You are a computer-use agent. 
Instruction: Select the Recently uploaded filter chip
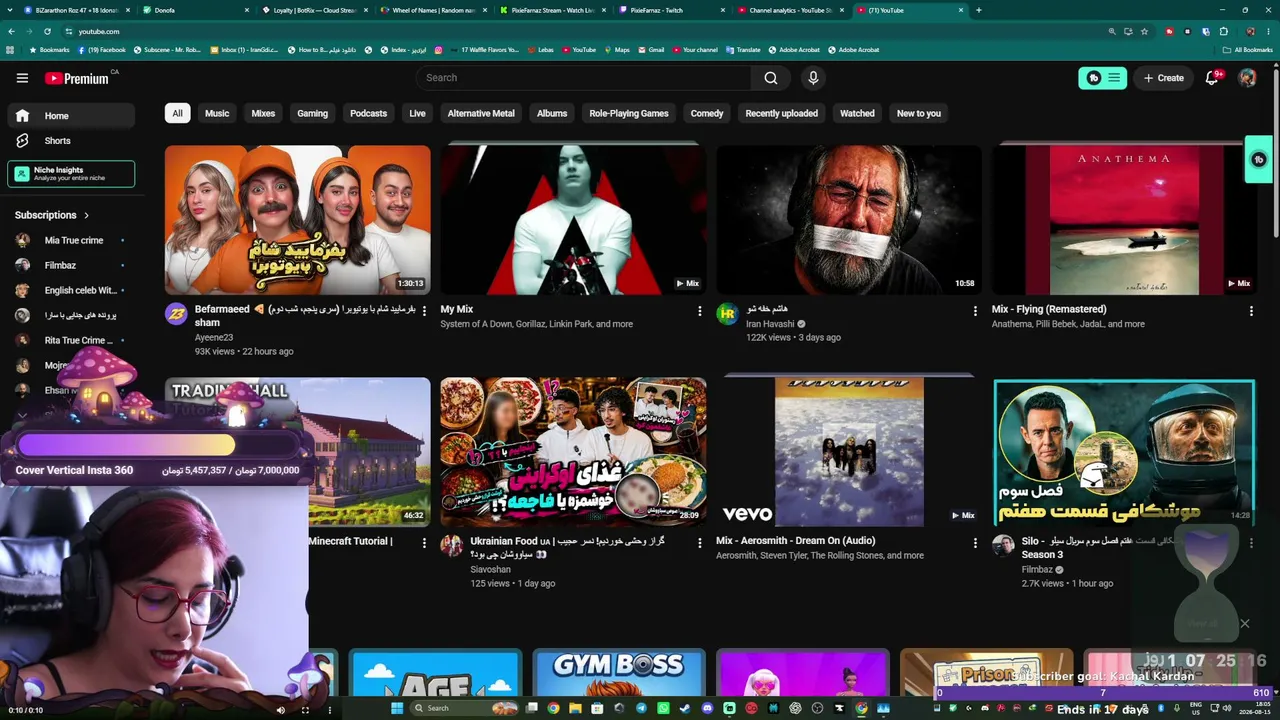pyautogui.click(x=781, y=114)
